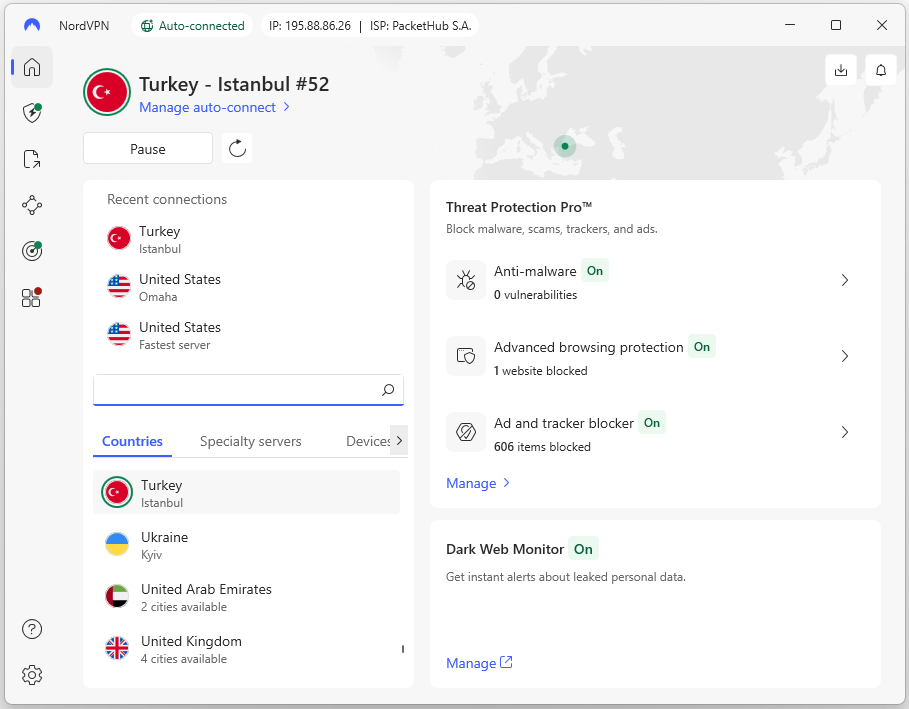
Task: Select United Arab Emirates in countries list
Action: pyautogui.click(x=246, y=597)
